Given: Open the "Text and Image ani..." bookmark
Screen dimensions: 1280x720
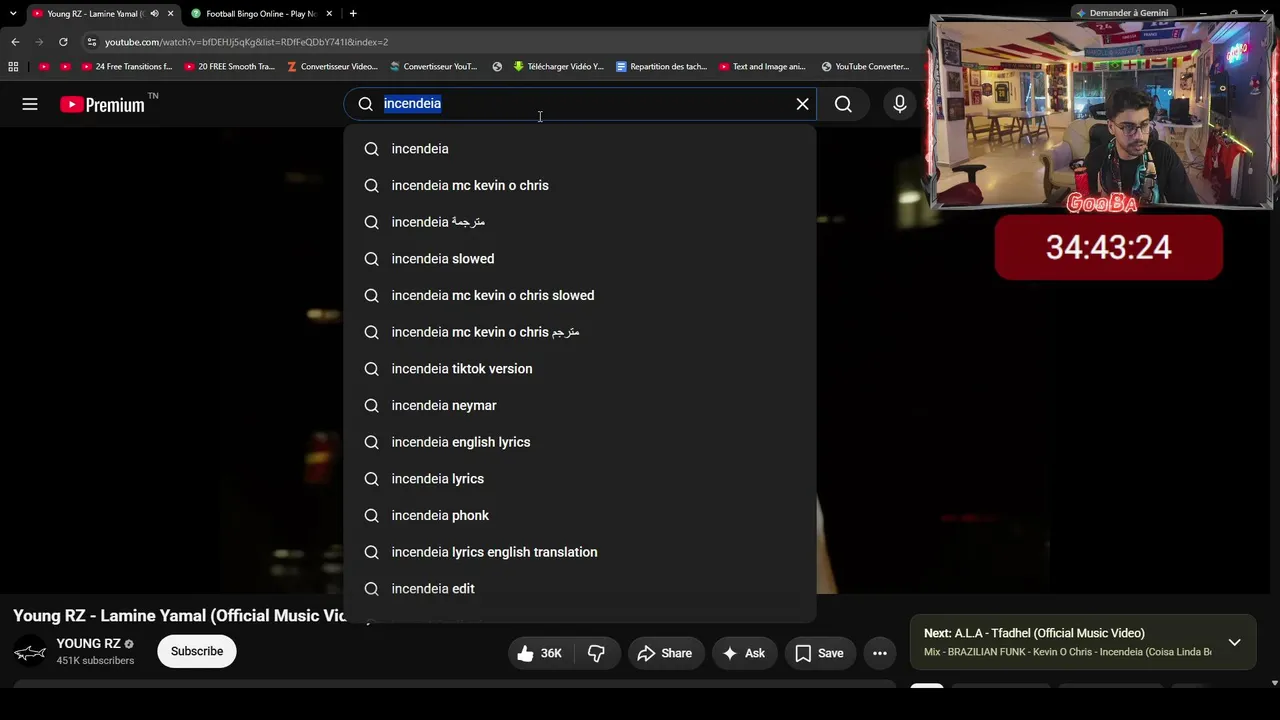Looking at the screenshot, I should 762,67.
